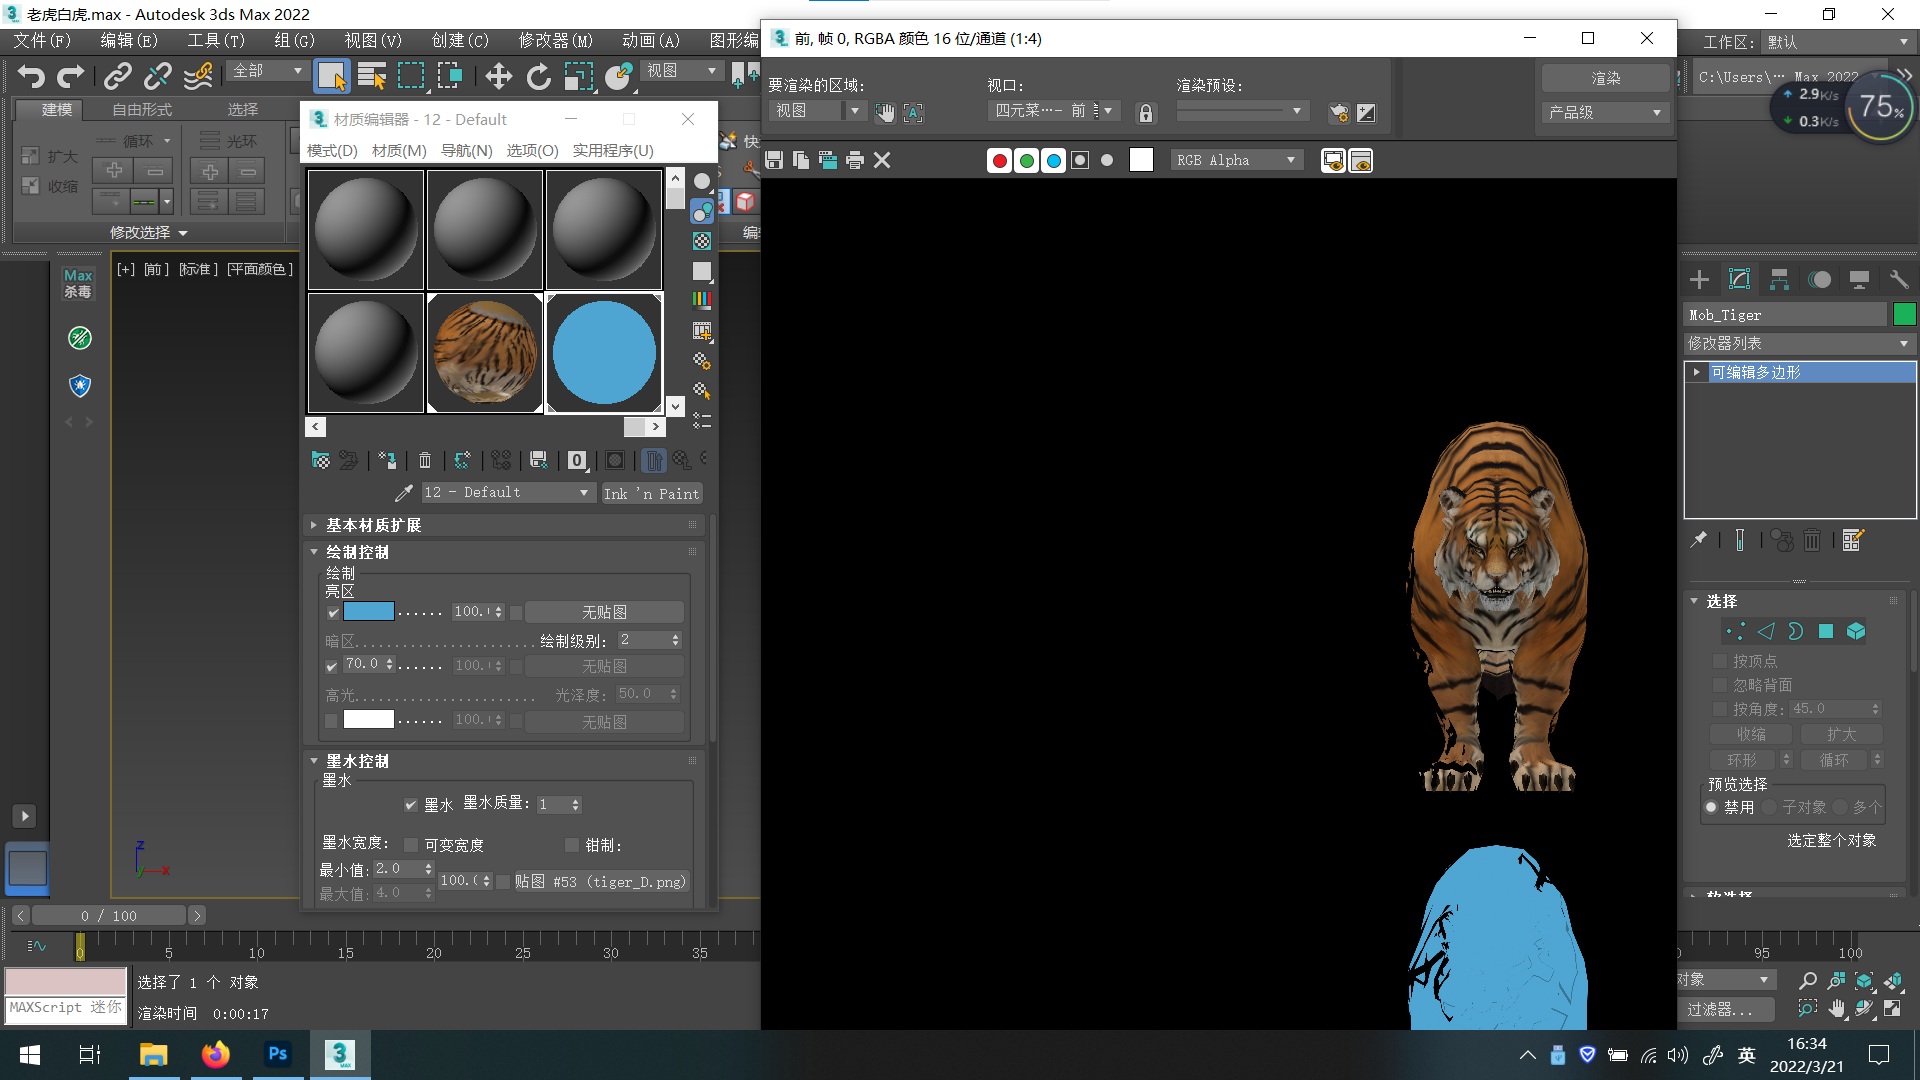Click Get Material icon in material editor
This screenshot has width=1920, height=1080.
coord(321,460)
